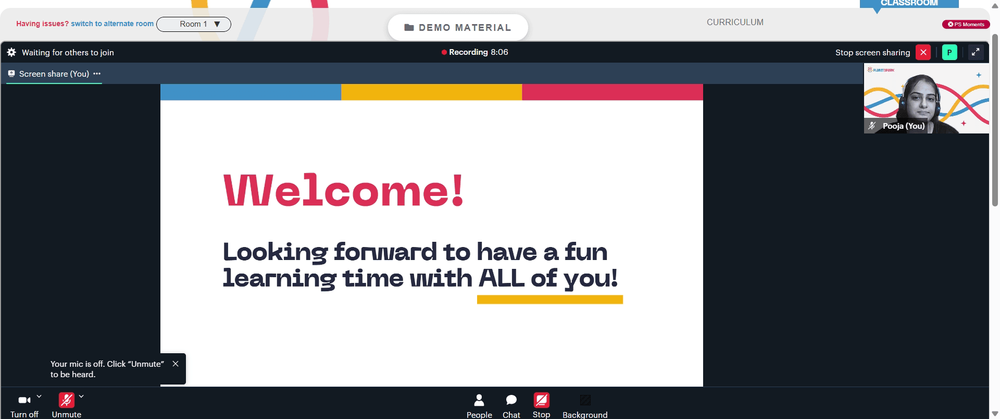Click the Welcome! heading on slide
This screenshot has height=419, width=1000.
click(x=343, y=189)
